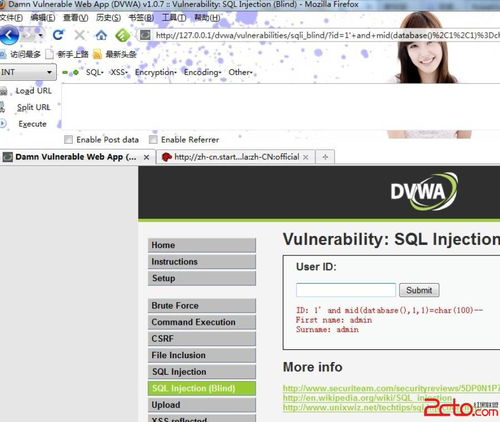Open the HackBar Encoding menu

202,72
